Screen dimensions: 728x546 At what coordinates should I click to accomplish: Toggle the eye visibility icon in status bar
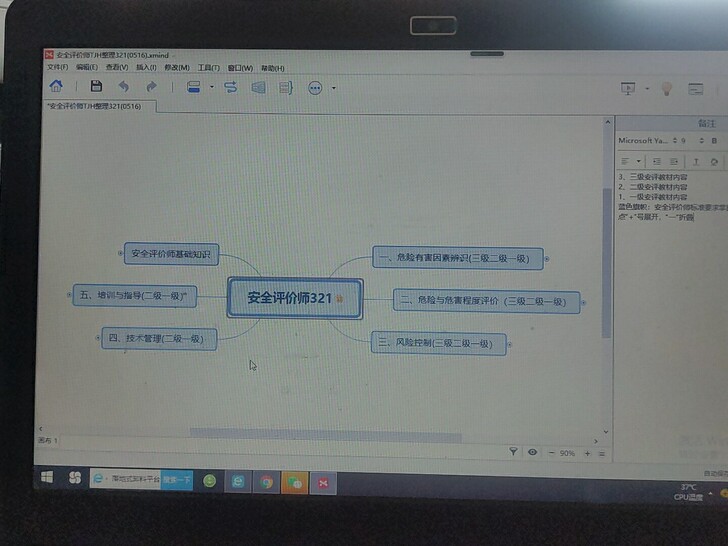[x=531, y=452]
